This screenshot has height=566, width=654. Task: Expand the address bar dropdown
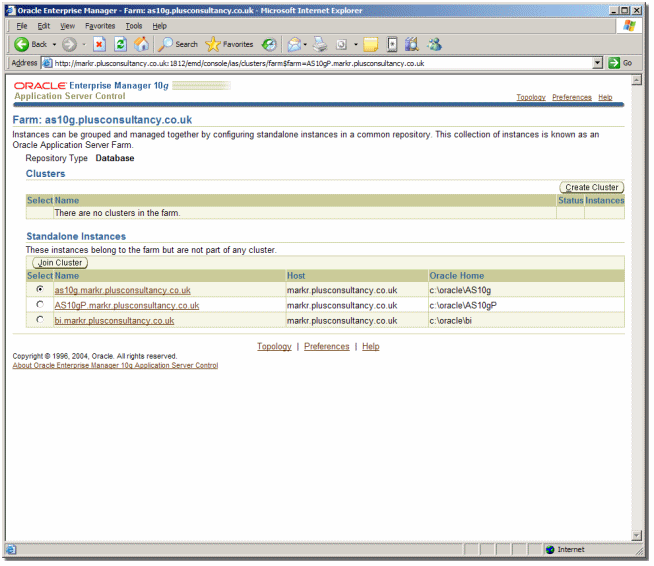tap(598, 63)
